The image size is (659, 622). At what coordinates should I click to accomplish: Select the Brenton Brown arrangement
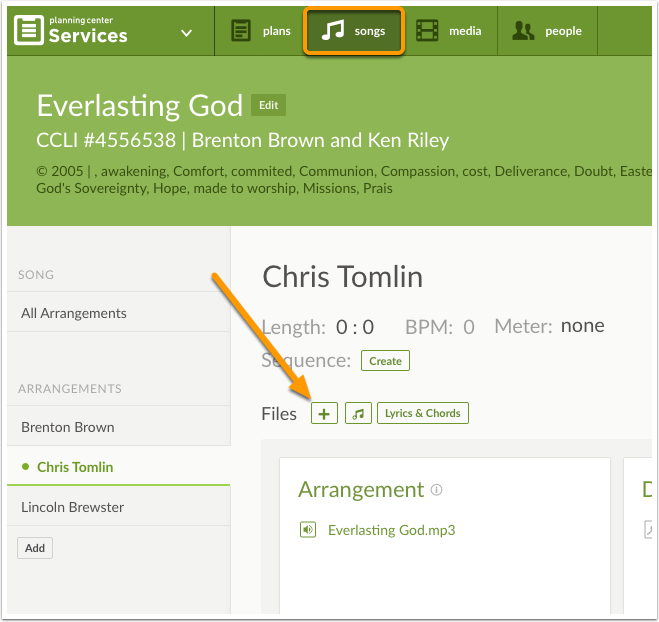click(119, 427)
